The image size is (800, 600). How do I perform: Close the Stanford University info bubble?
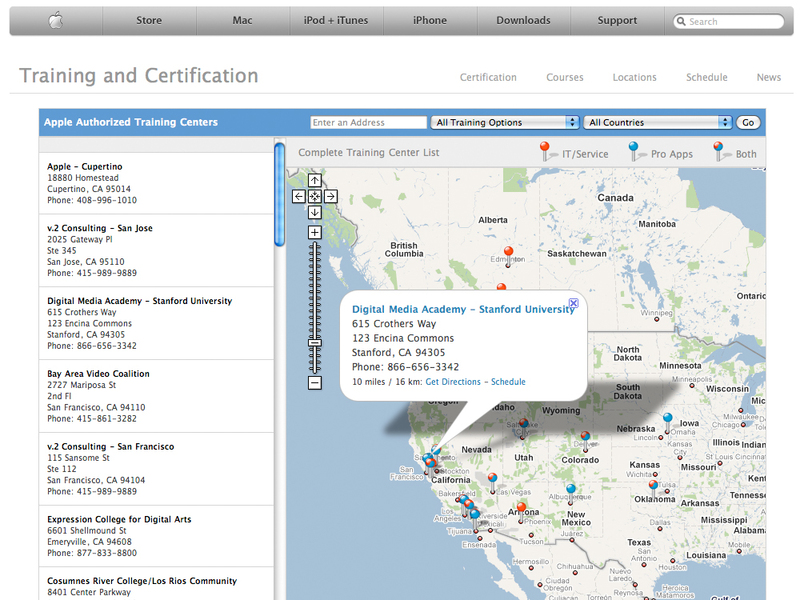(x=573, y=303)
